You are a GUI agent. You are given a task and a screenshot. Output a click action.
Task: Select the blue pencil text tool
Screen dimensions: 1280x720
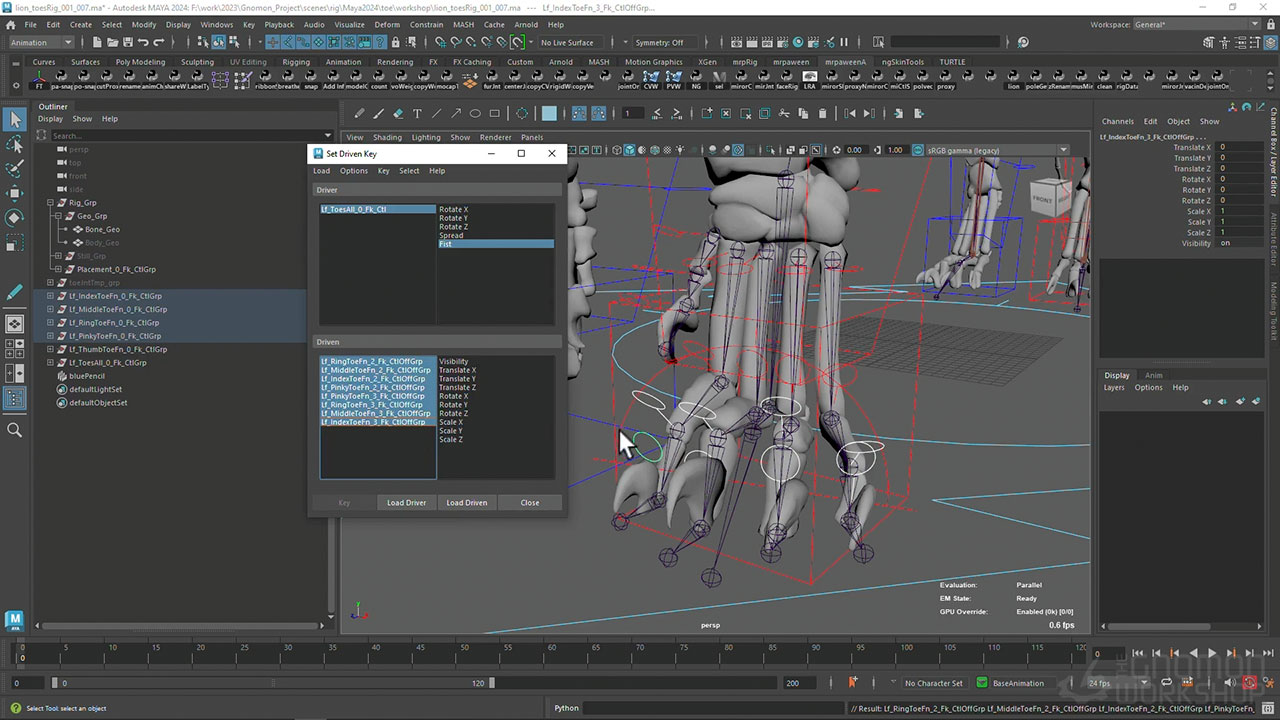click(x=417, y=113)
